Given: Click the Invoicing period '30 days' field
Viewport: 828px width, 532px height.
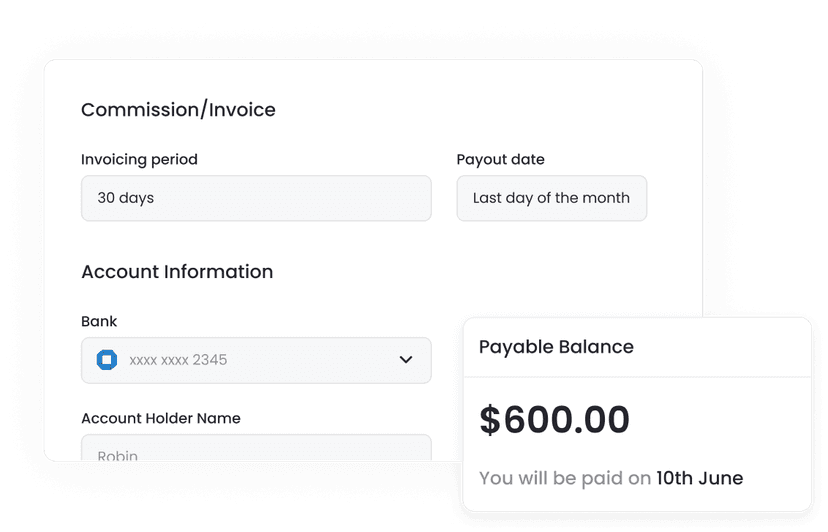Looking at the screenshot, I should pos(256,198).
